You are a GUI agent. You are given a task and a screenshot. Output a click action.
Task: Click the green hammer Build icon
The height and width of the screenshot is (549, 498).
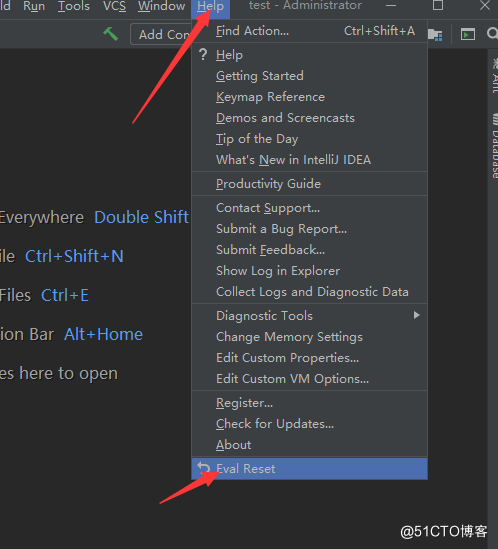click(x=111, y=34)
